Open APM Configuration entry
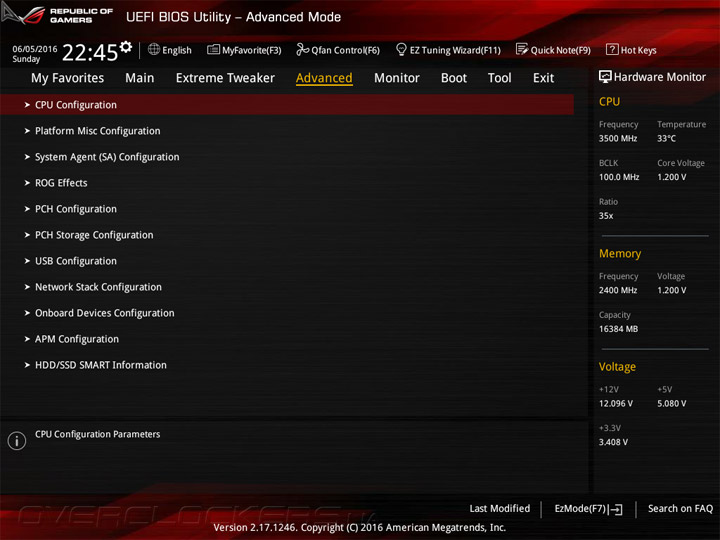The image size is (720, 540). (x=77, y=339)
